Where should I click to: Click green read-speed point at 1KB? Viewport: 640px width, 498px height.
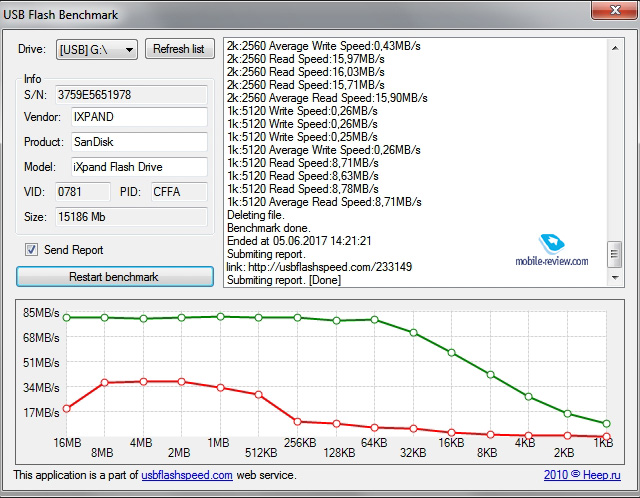[607, 424]
